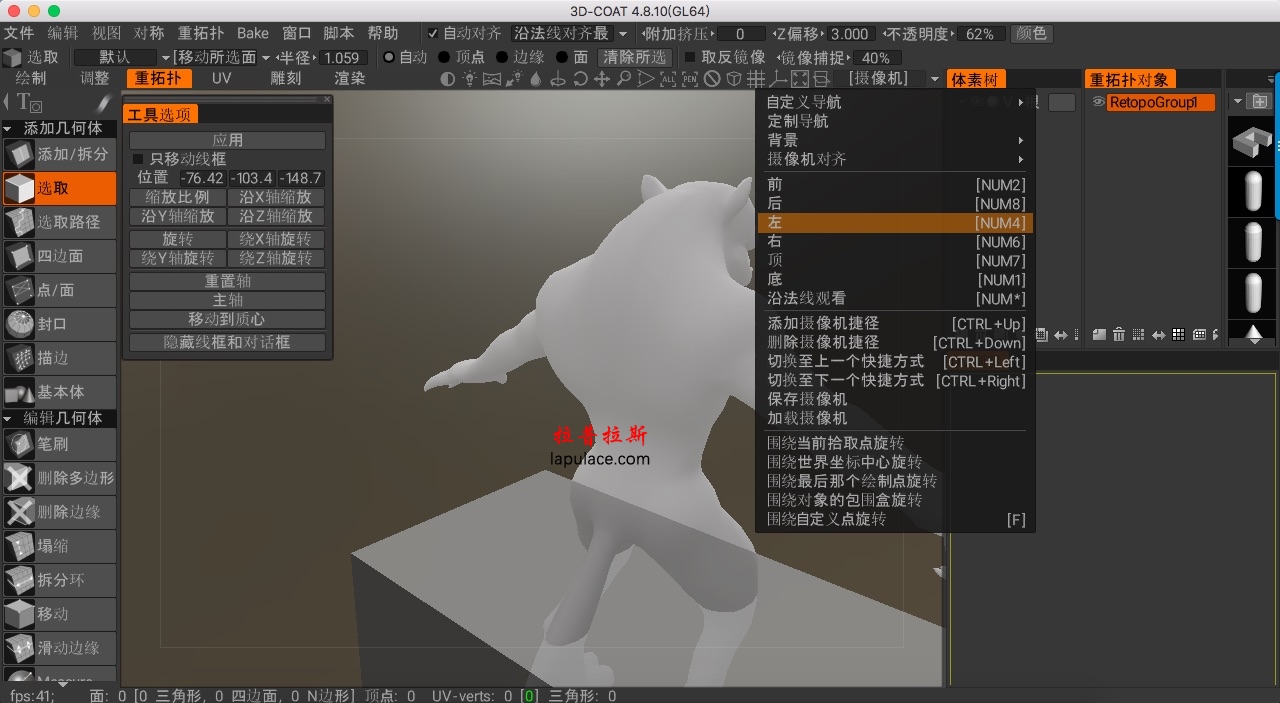This screenshot has width=1280, height=703.
Task: Select the 四边面 quads tool
Action: click(59, 256)
